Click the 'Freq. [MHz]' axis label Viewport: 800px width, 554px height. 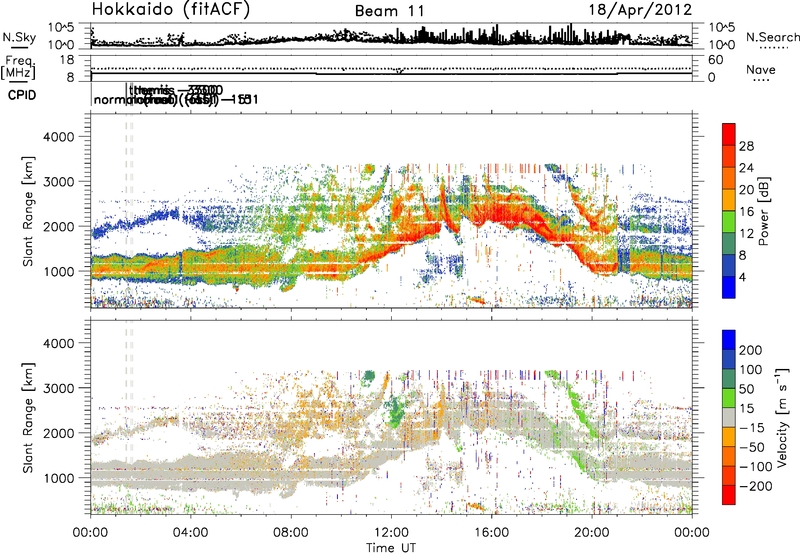[x=19, y=68]
